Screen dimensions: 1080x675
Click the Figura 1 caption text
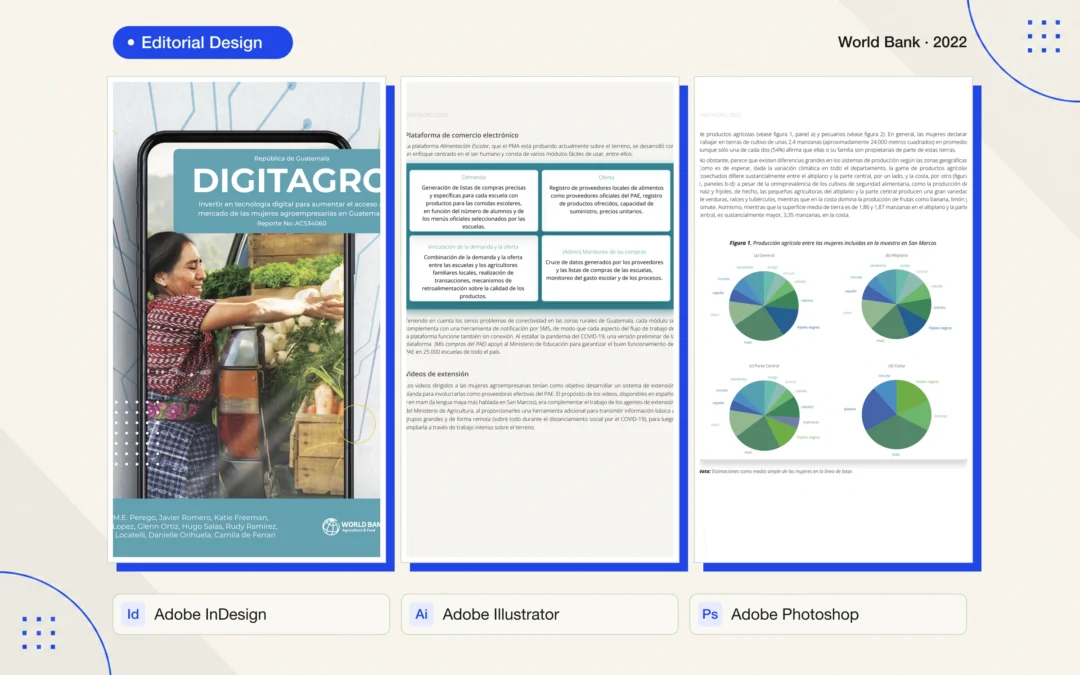(833, 243)
